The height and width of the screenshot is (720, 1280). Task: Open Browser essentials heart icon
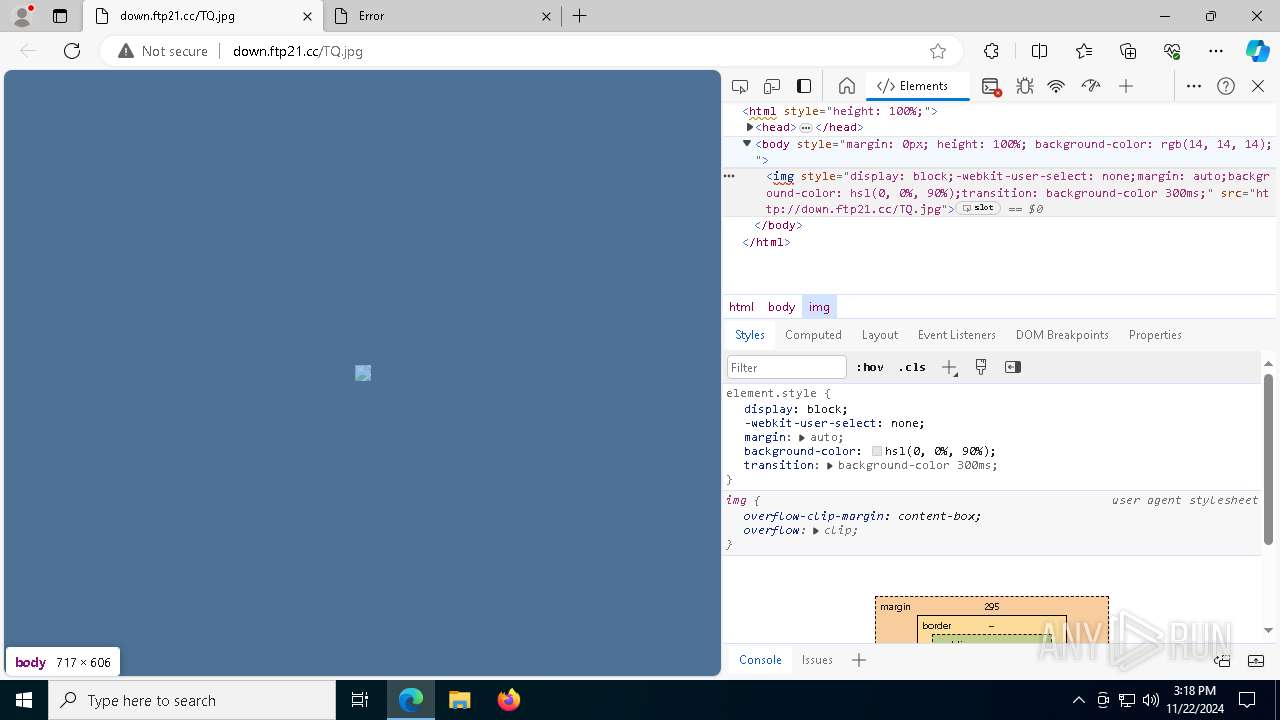1172,51
